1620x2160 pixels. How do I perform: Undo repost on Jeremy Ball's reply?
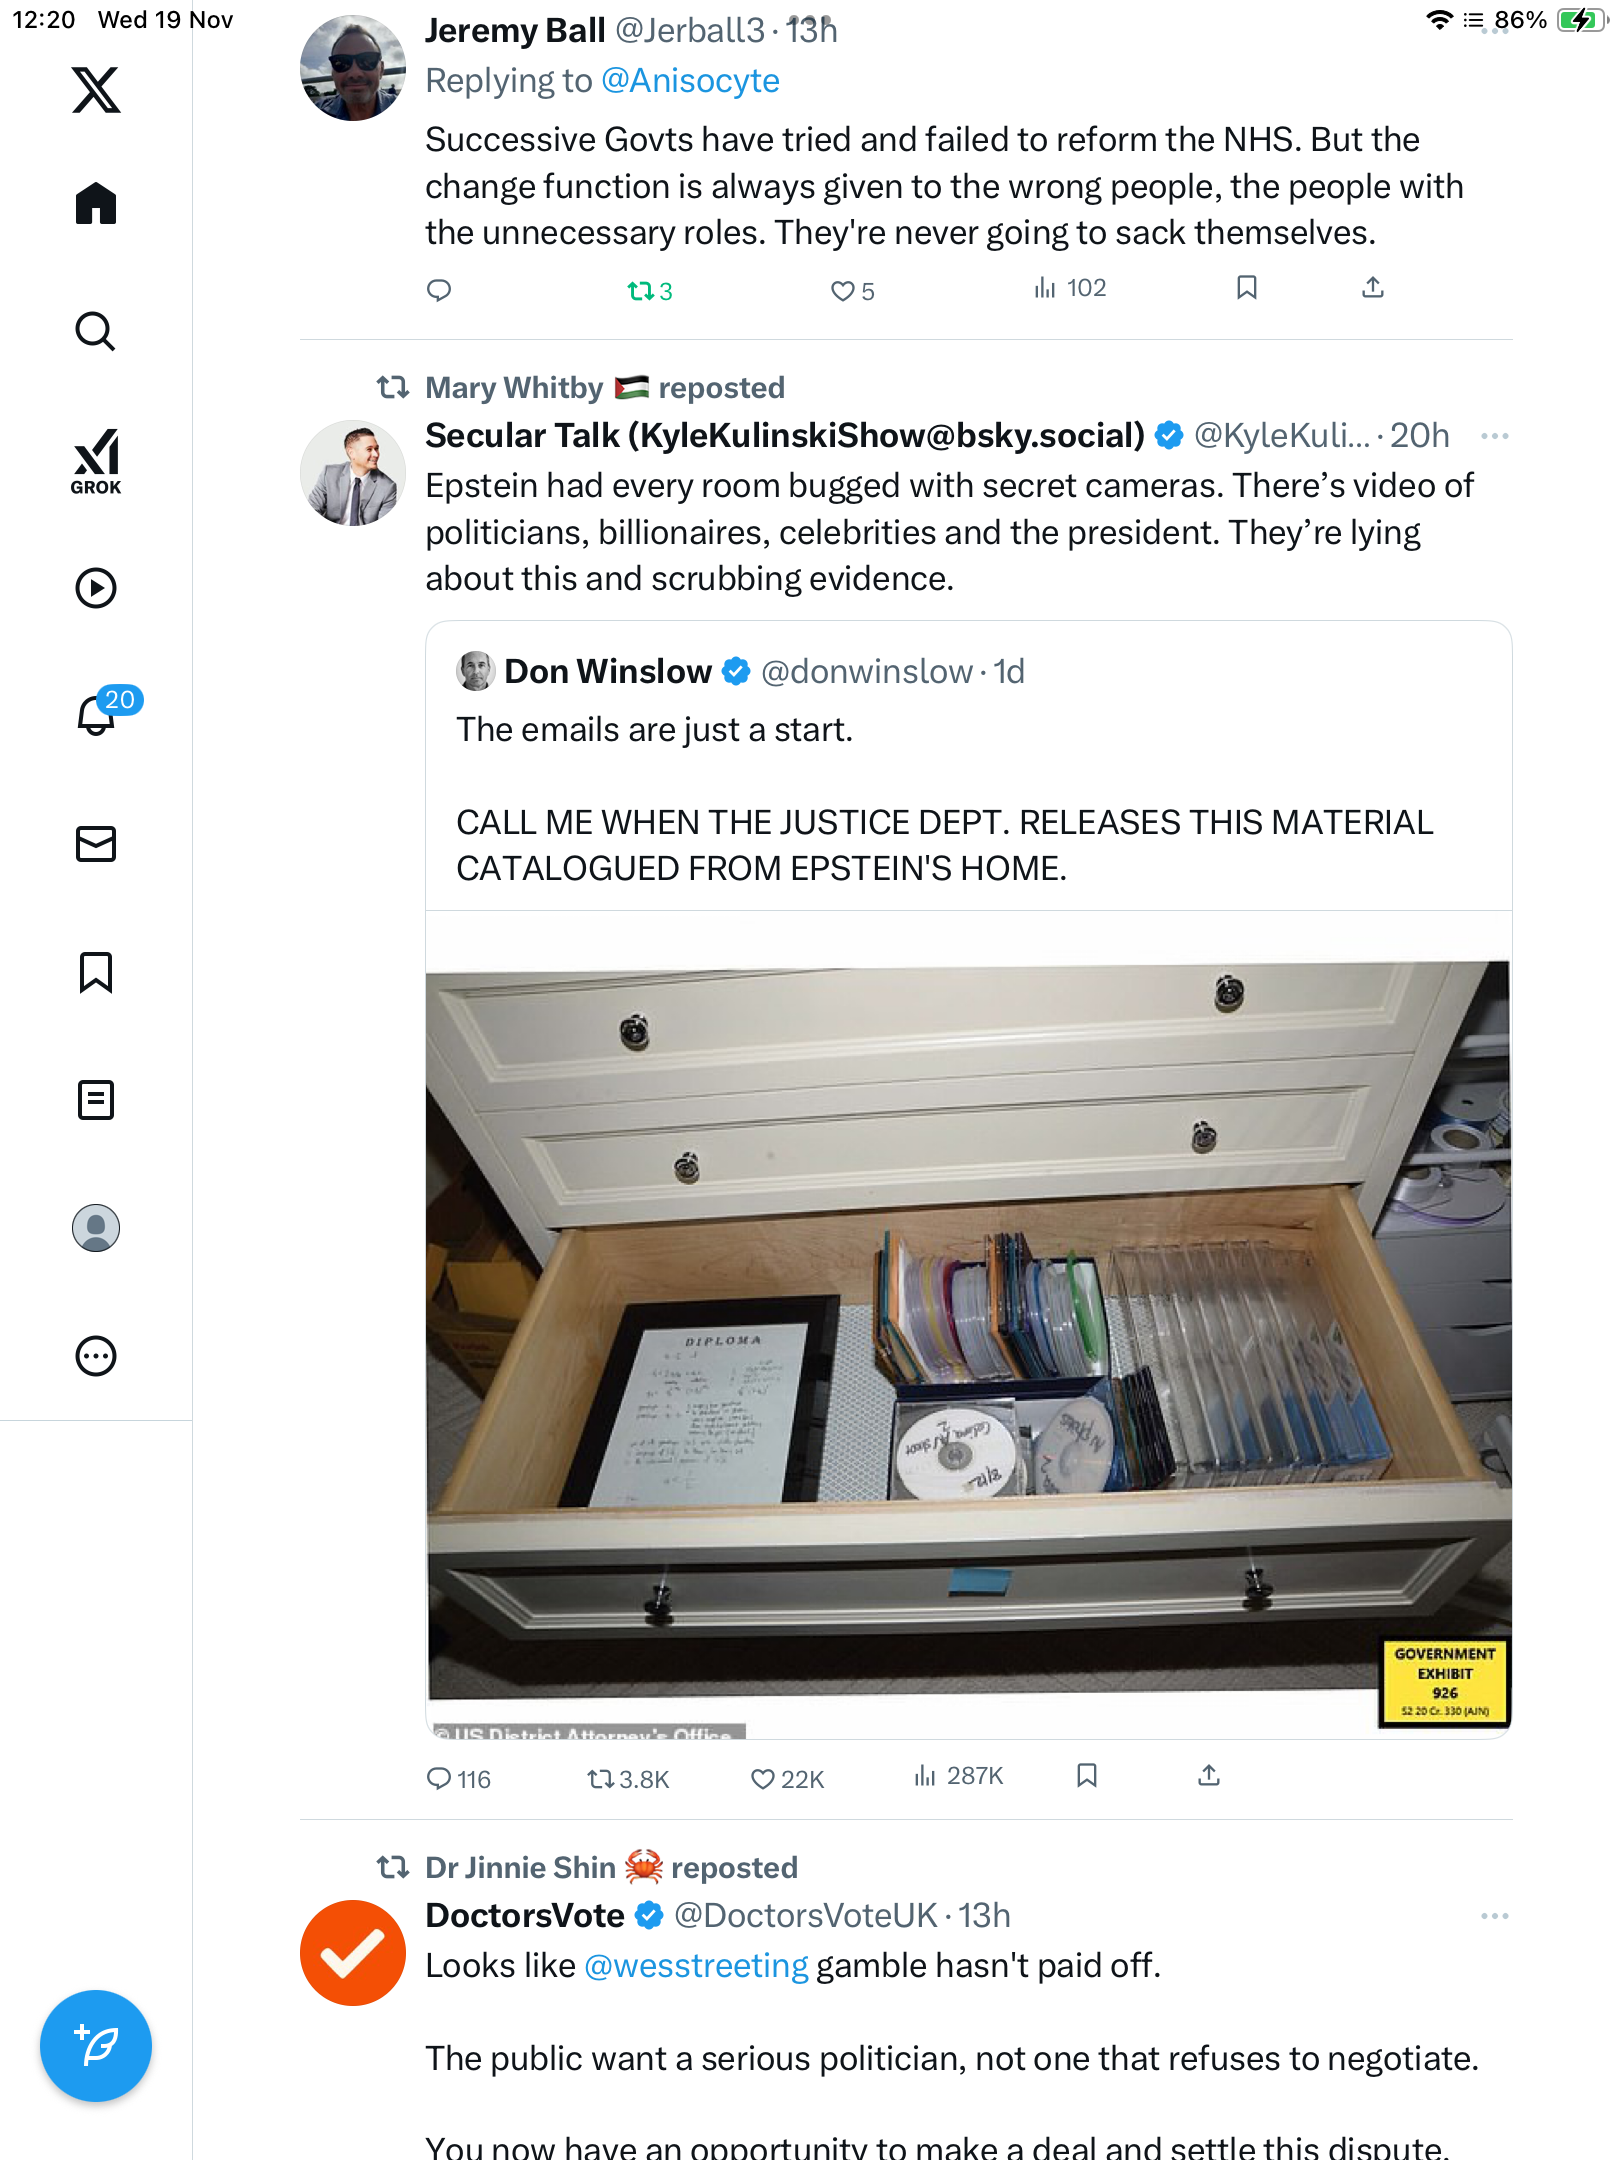click(649, 291)
